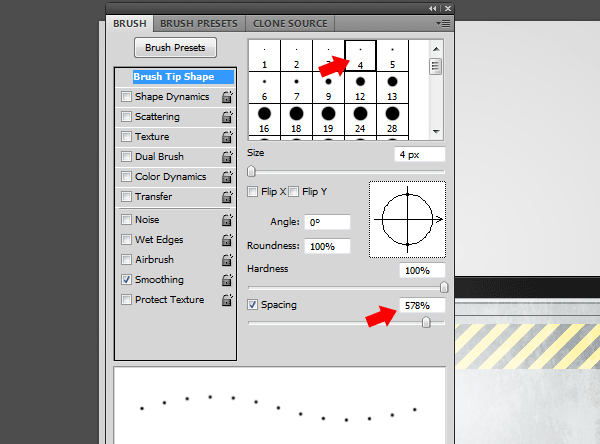The height and width of the screenshot is (444, 600).
Task: Click the Roundness input field
Action: (327, 246)
